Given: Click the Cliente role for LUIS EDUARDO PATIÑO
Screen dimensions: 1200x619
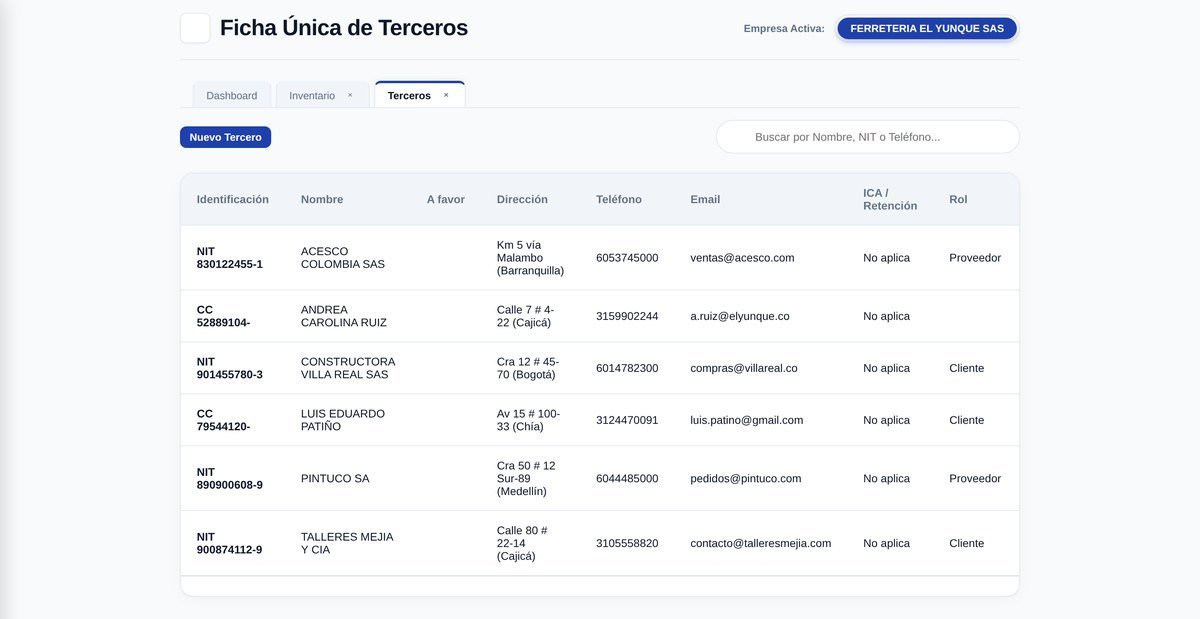Looking at the screenshot, I should 967,420.
